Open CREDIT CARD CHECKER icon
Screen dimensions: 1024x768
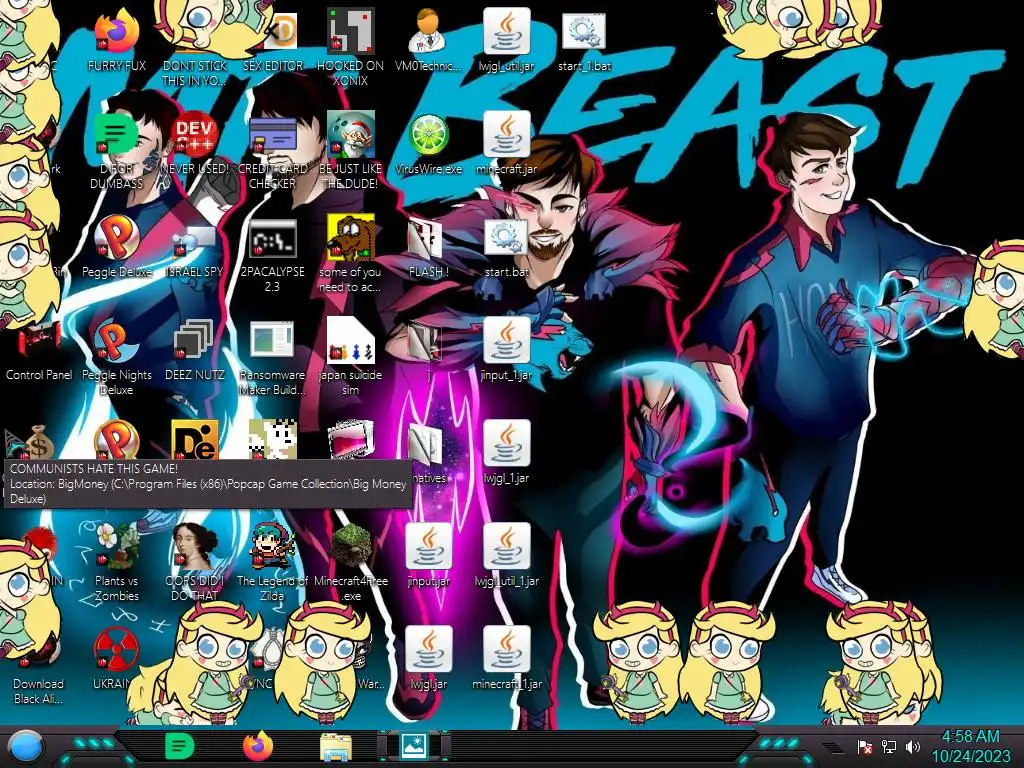272,135
